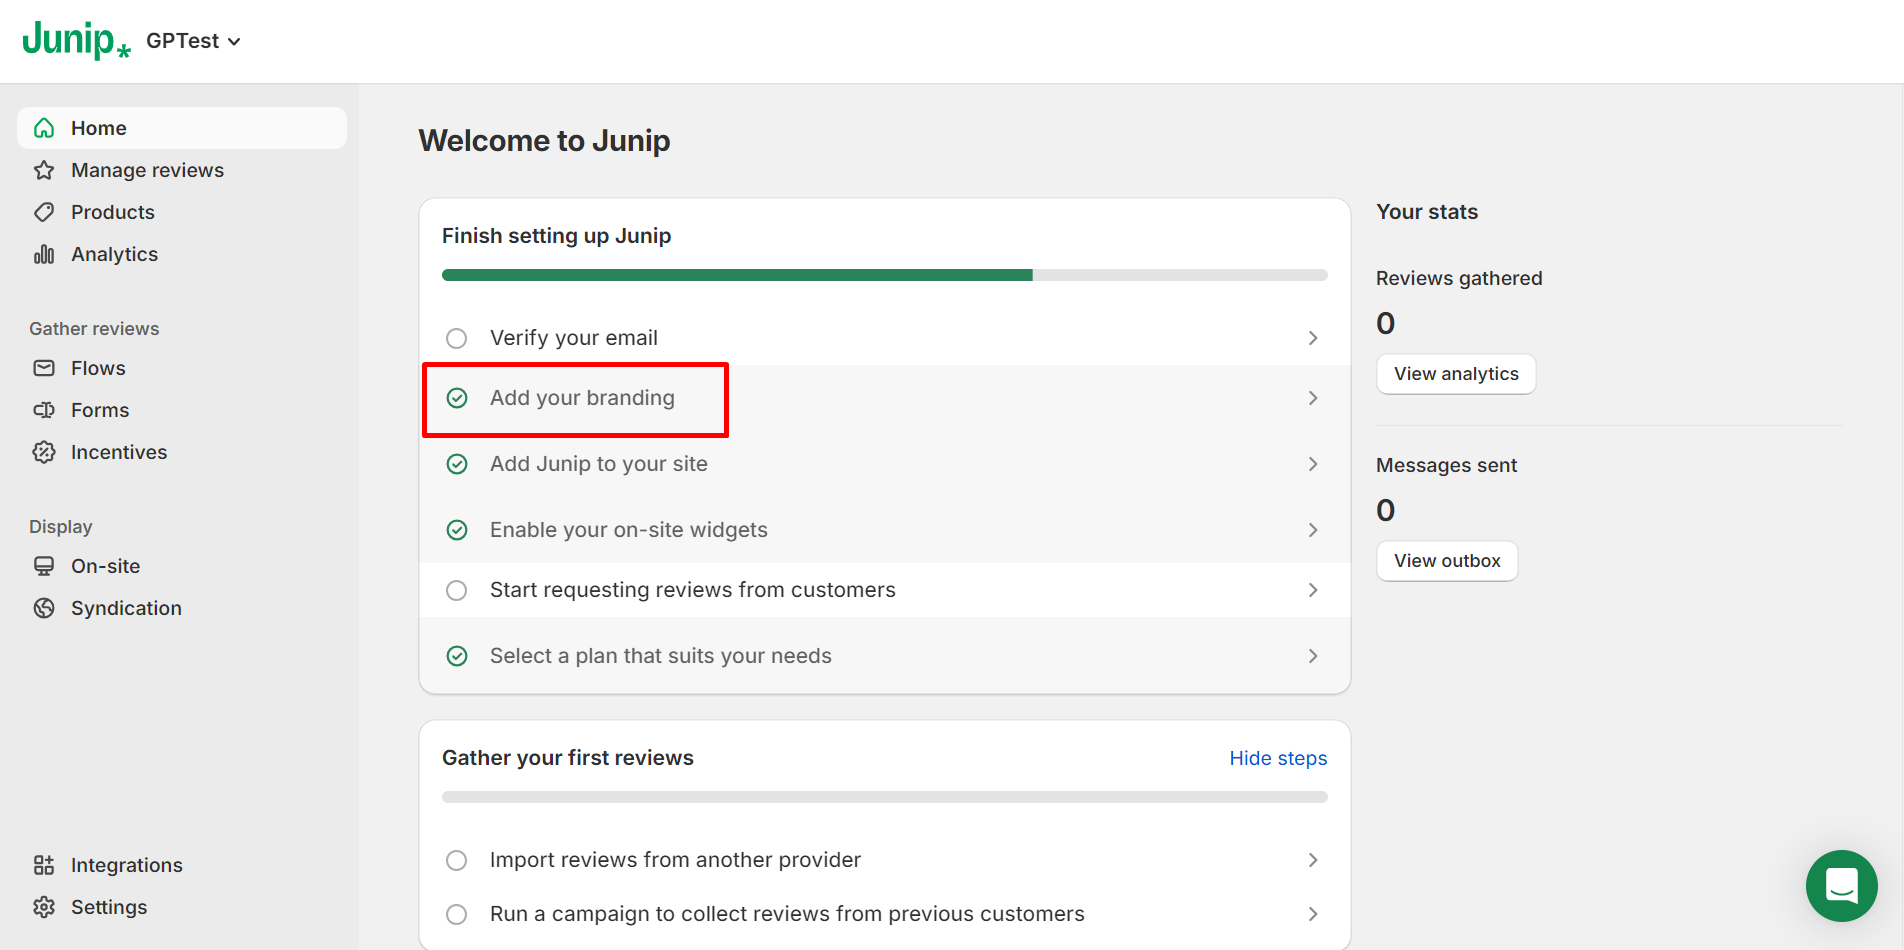This screenshot has width=1904, height=950.
Task: Click the Finish setting up progress bar
Action: coord(884,275)
